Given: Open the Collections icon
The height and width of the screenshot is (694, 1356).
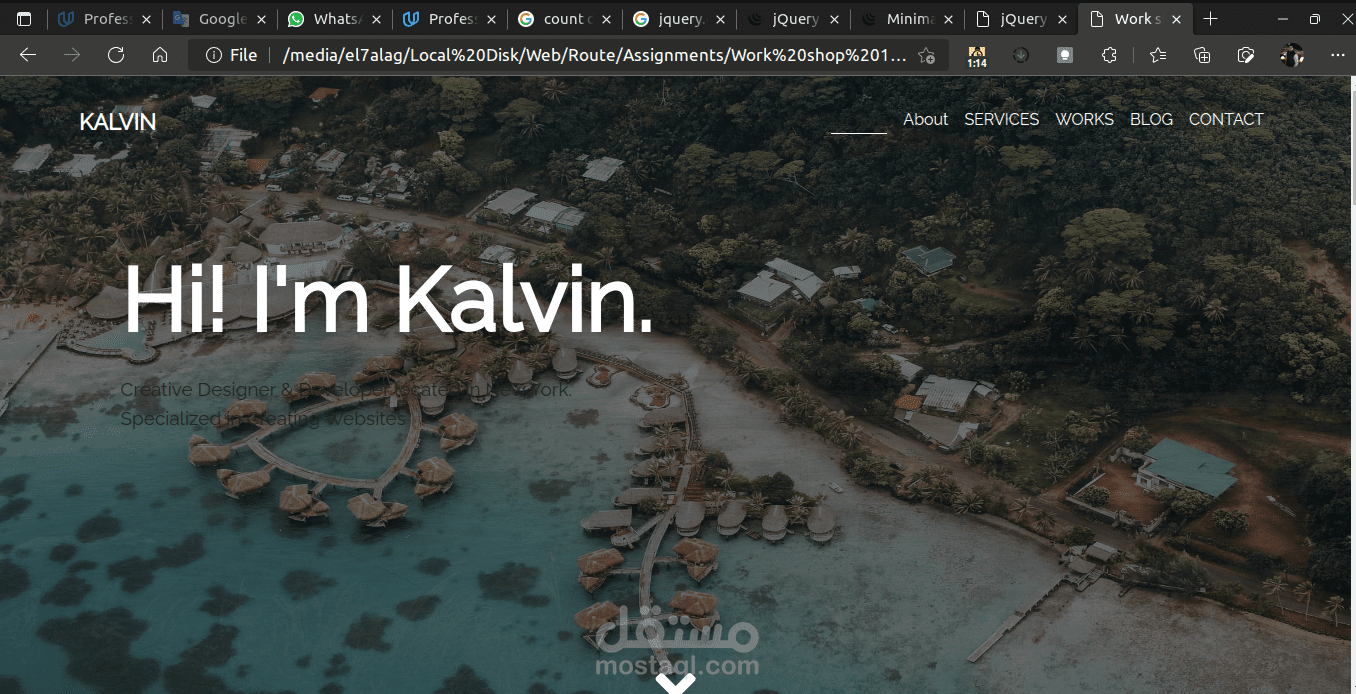Looking at the screenshot, I should point(1201,55).
